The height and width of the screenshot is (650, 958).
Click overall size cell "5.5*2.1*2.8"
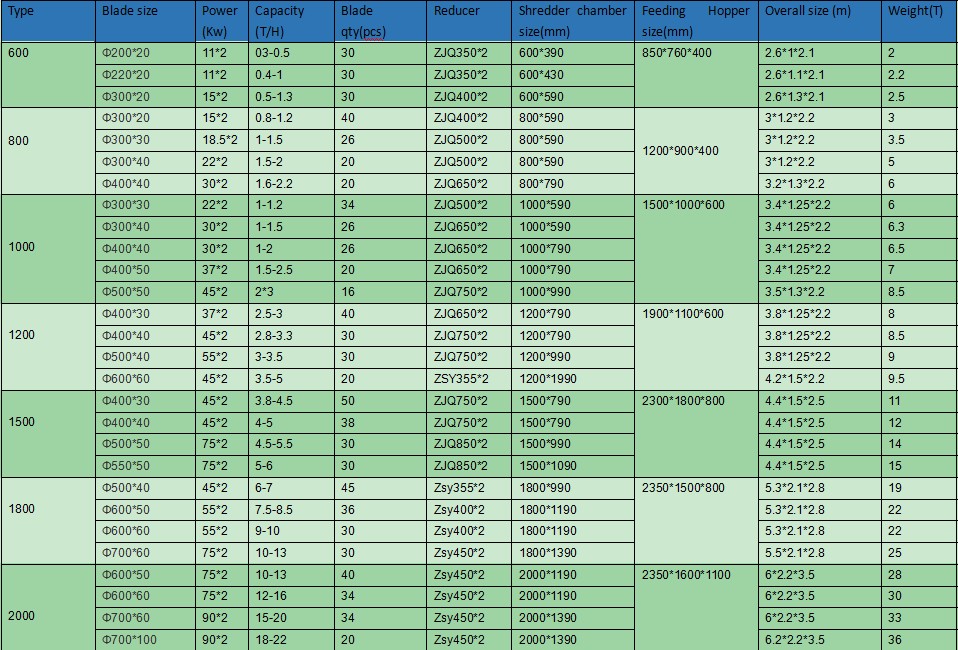pyautogui.click(x=819, y=553)
